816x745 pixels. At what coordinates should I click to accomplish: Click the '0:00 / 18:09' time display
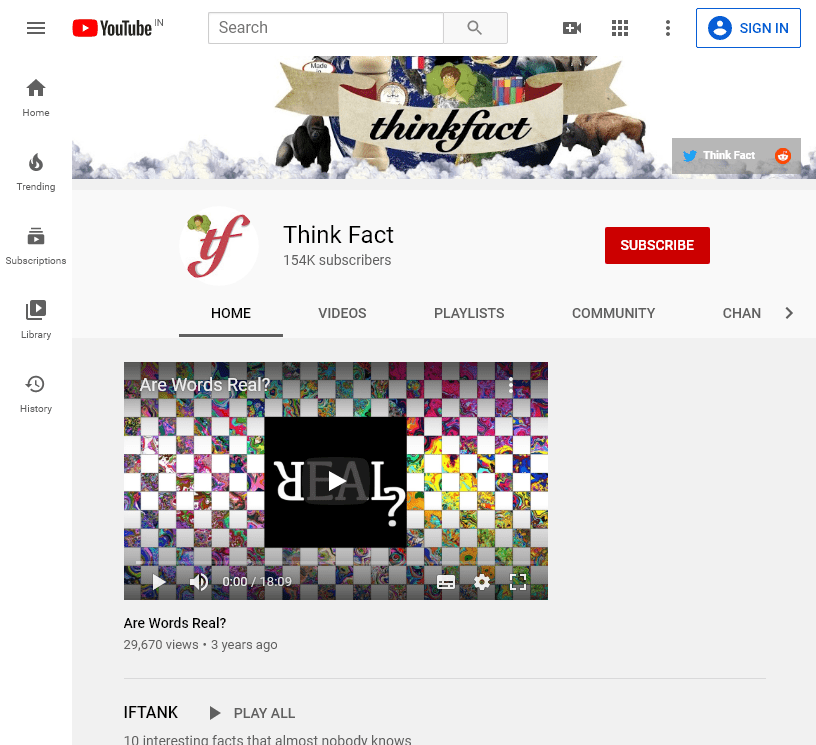257,582
